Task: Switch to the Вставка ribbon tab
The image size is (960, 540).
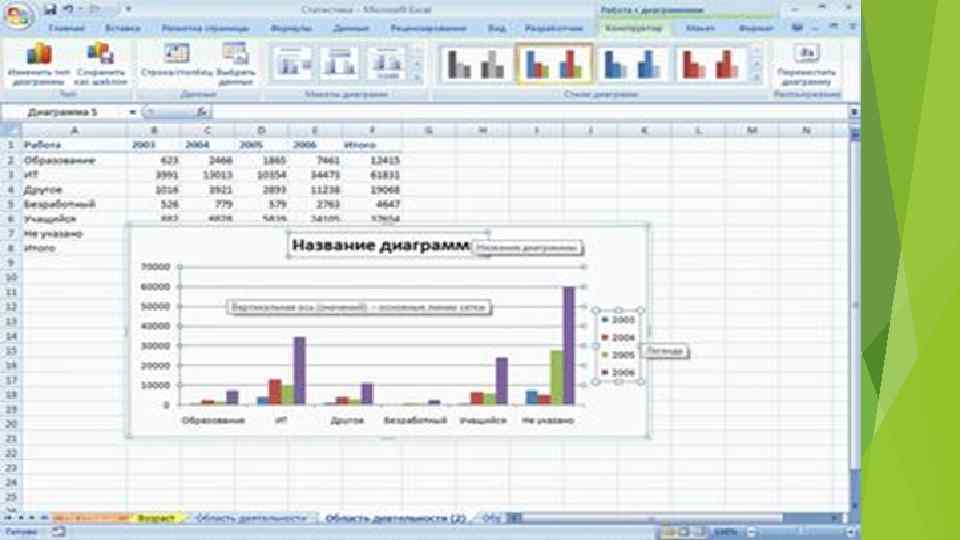Action: pos(122,28)
